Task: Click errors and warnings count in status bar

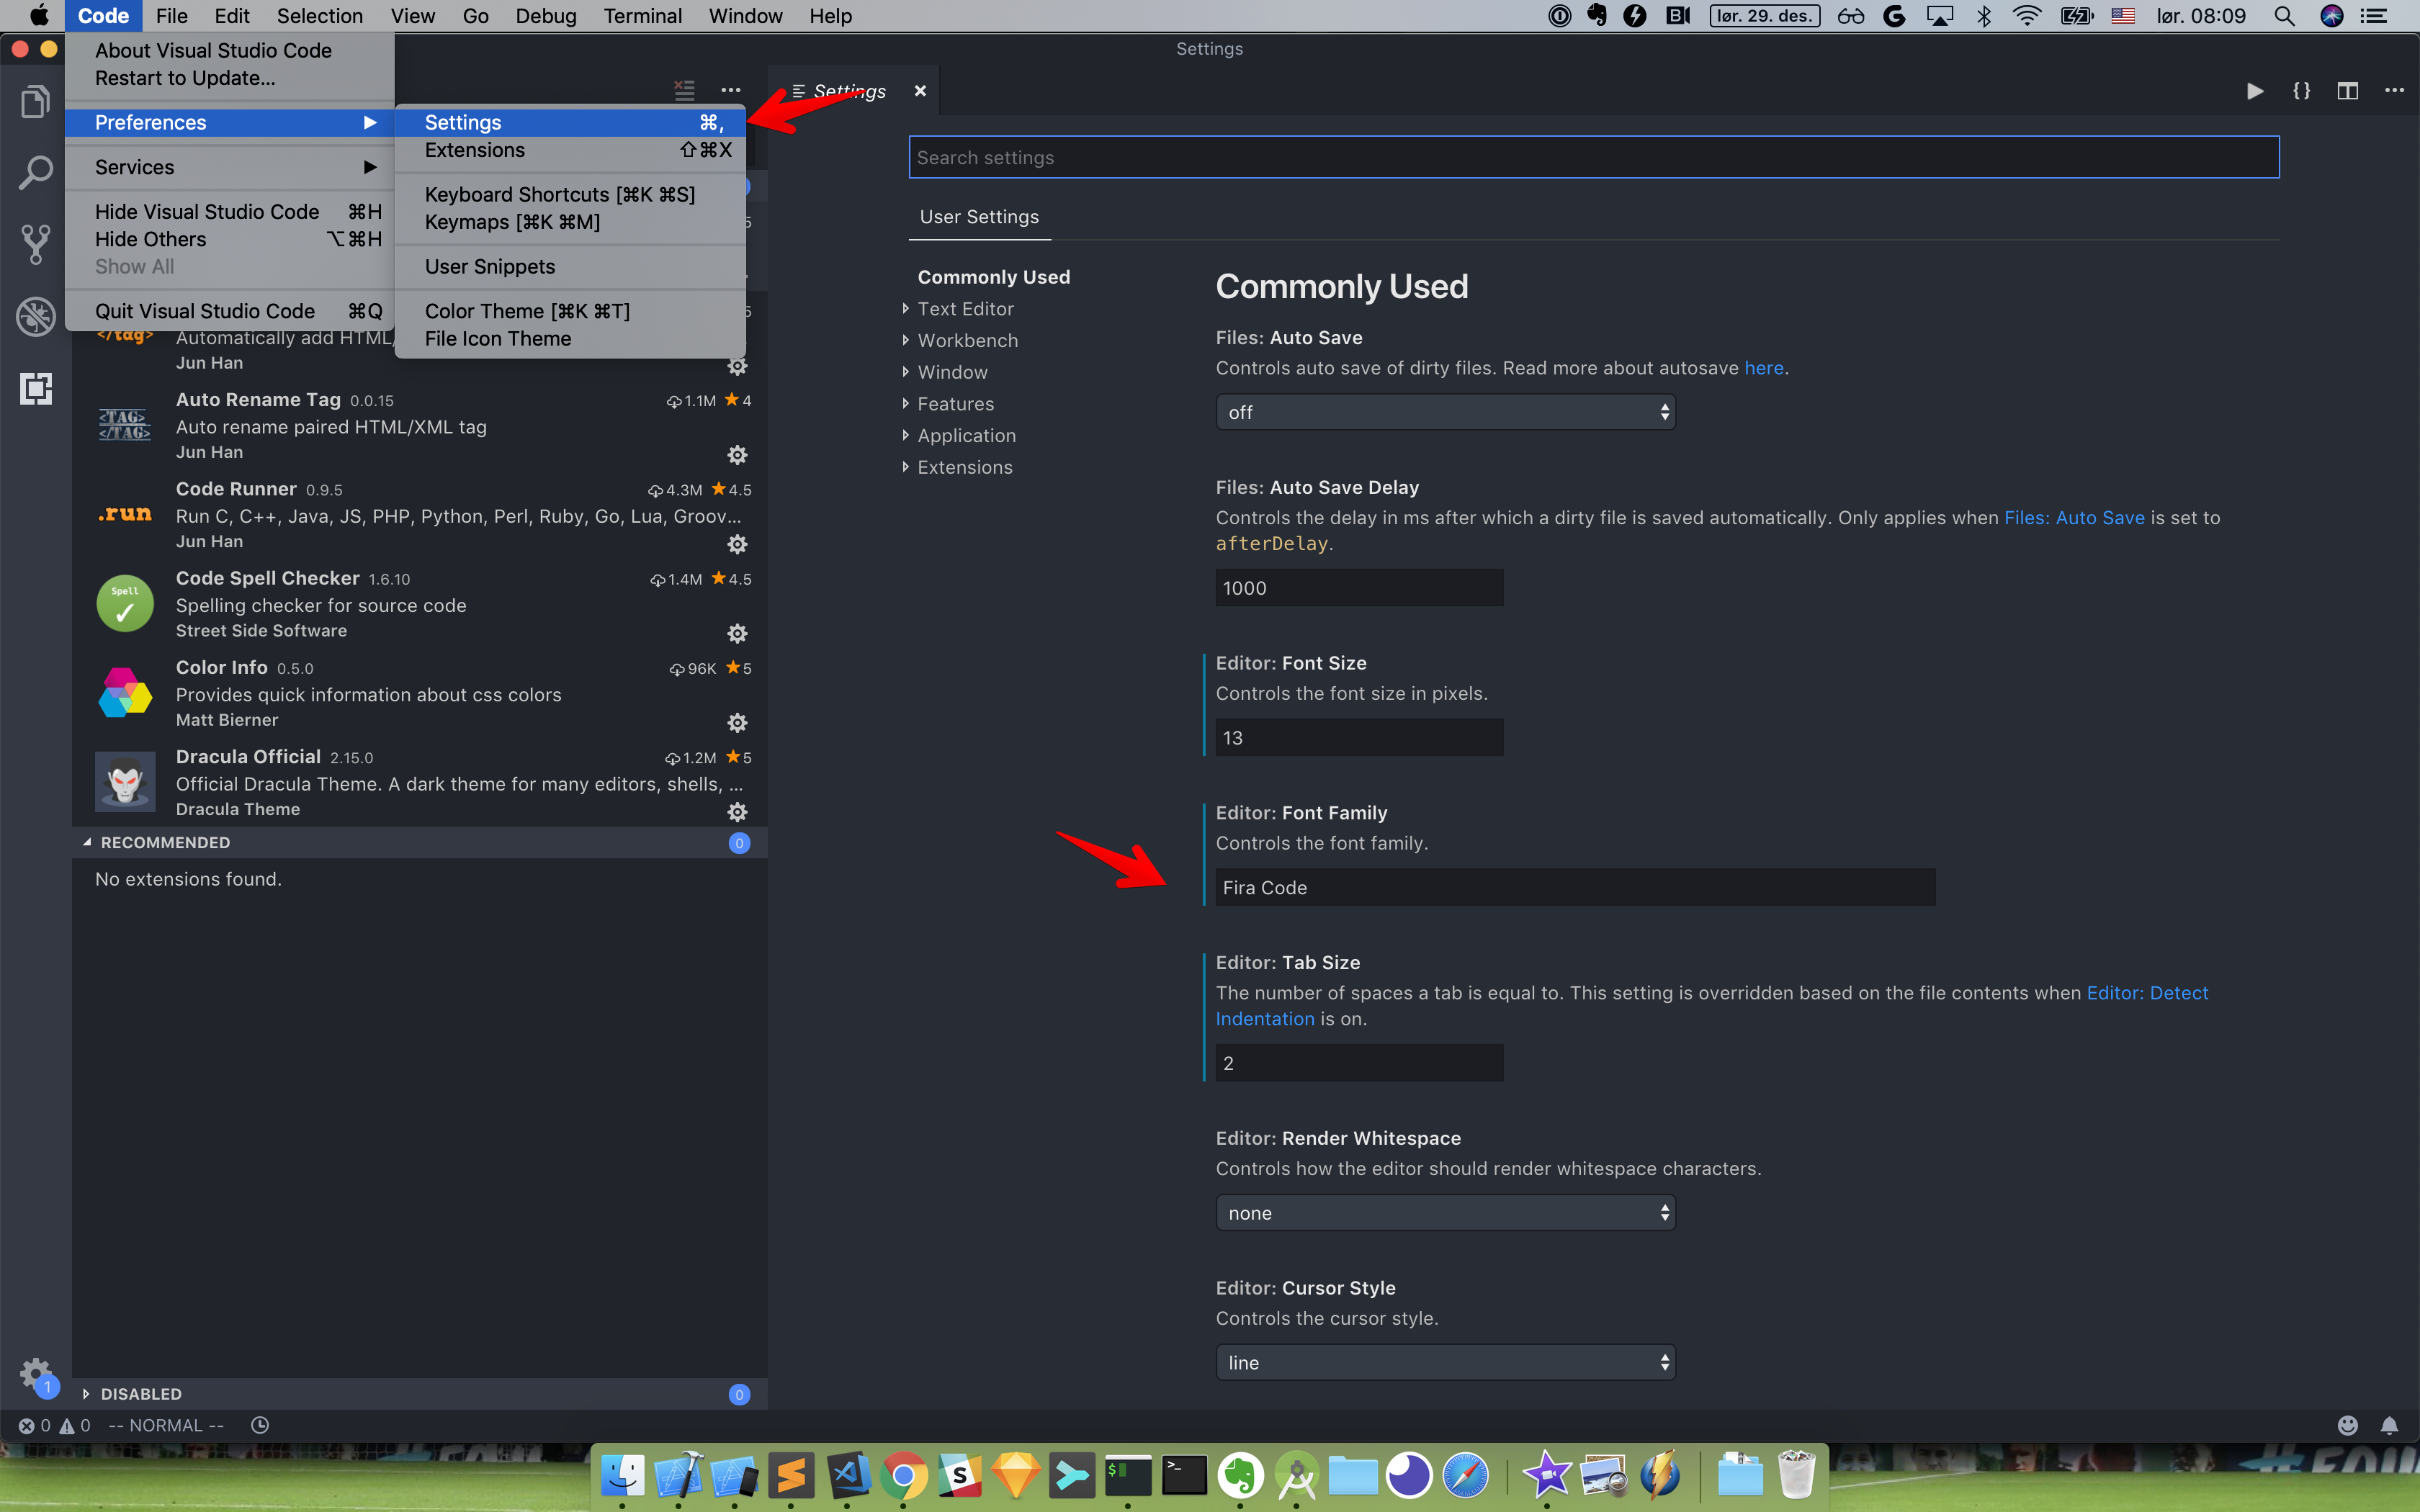Action: coord(55,1425)
